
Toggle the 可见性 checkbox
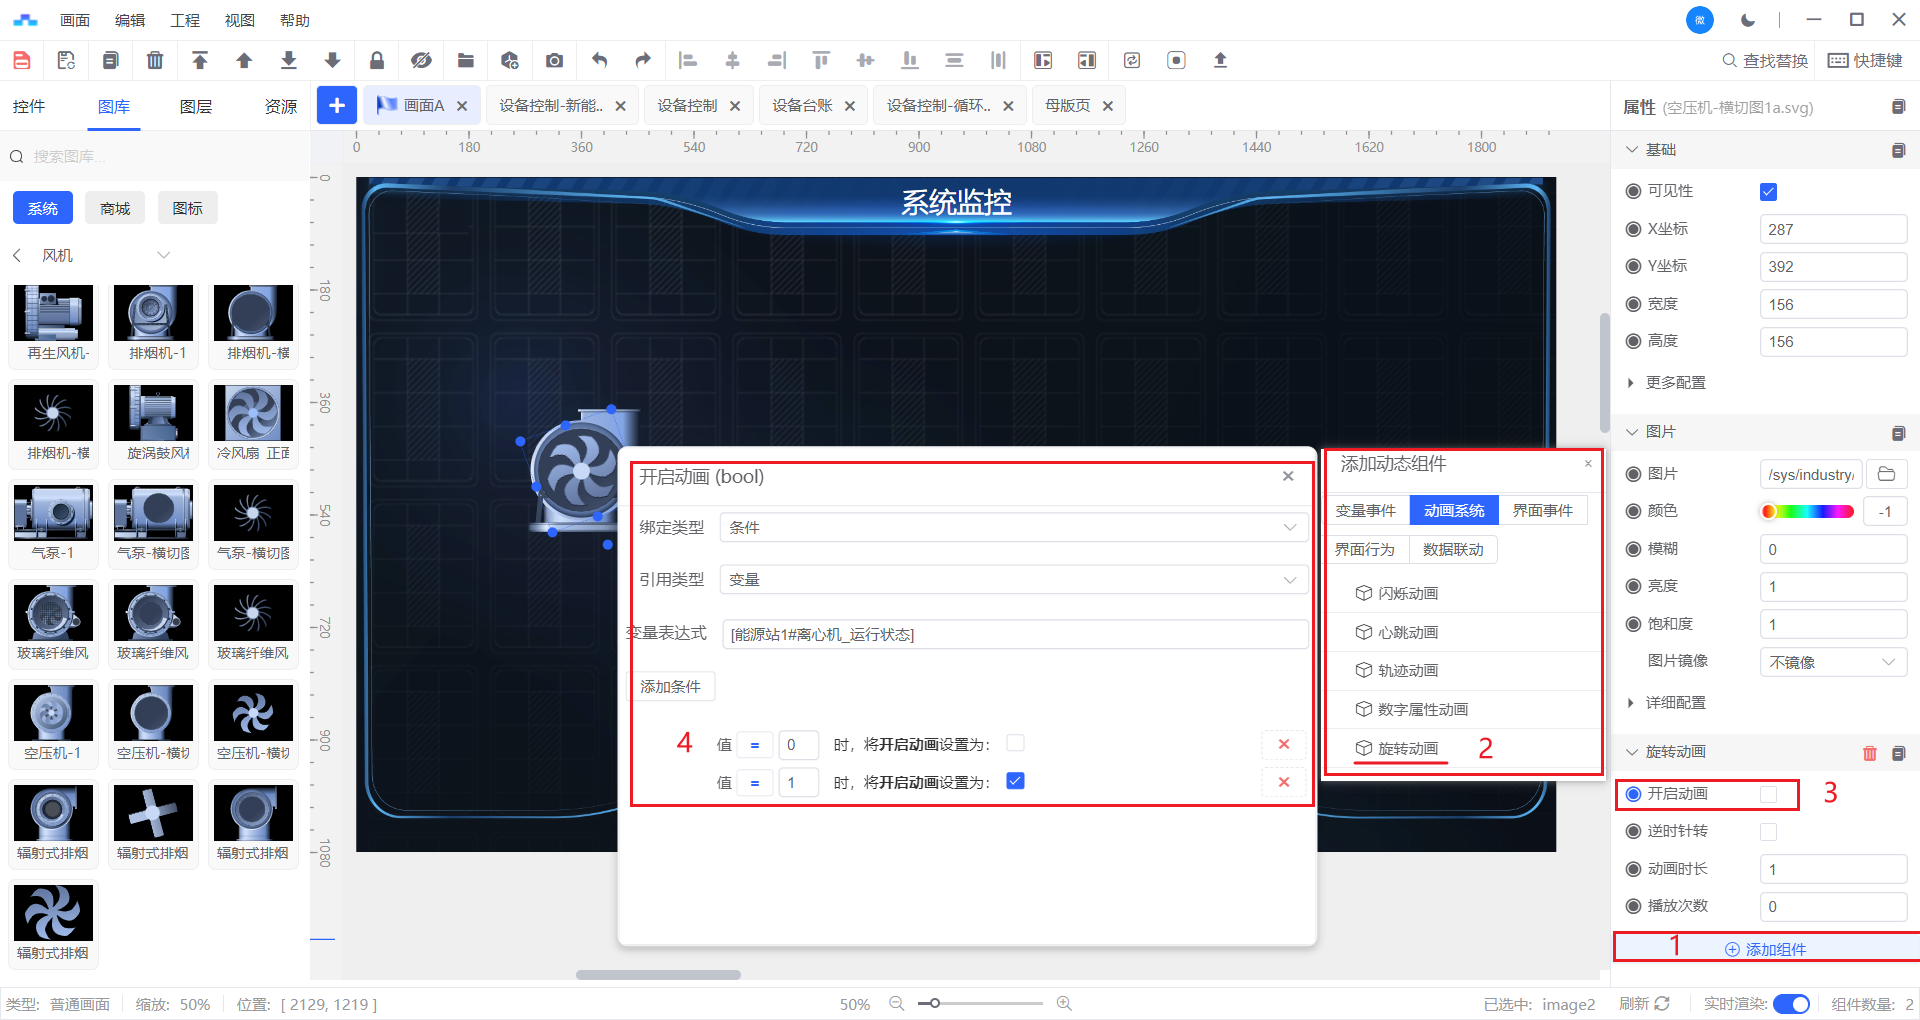[1768, 192]
